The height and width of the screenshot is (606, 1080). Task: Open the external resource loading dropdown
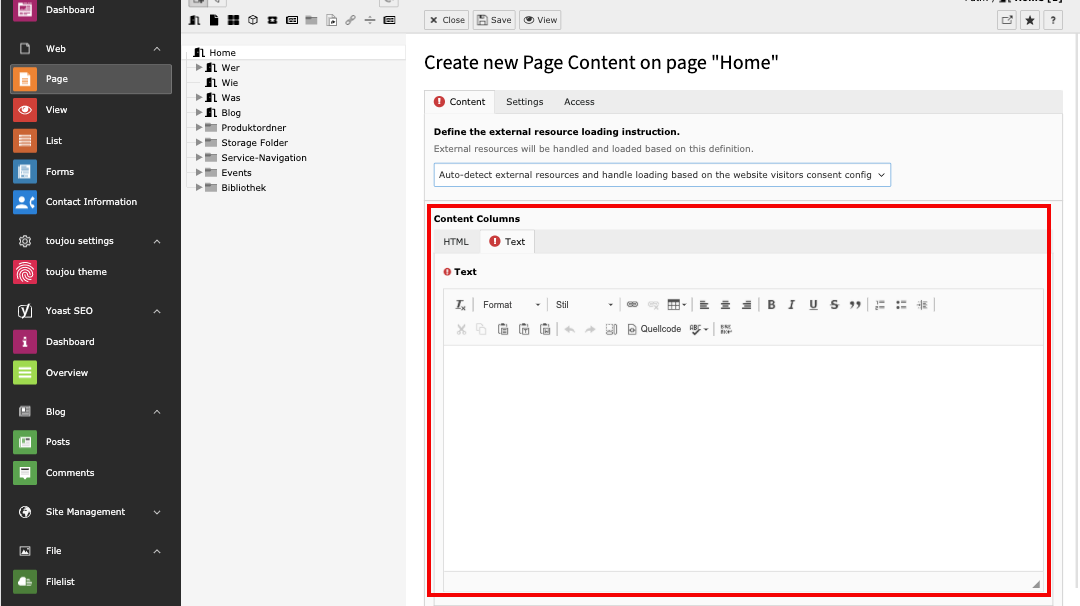click(x=662, y=175)
